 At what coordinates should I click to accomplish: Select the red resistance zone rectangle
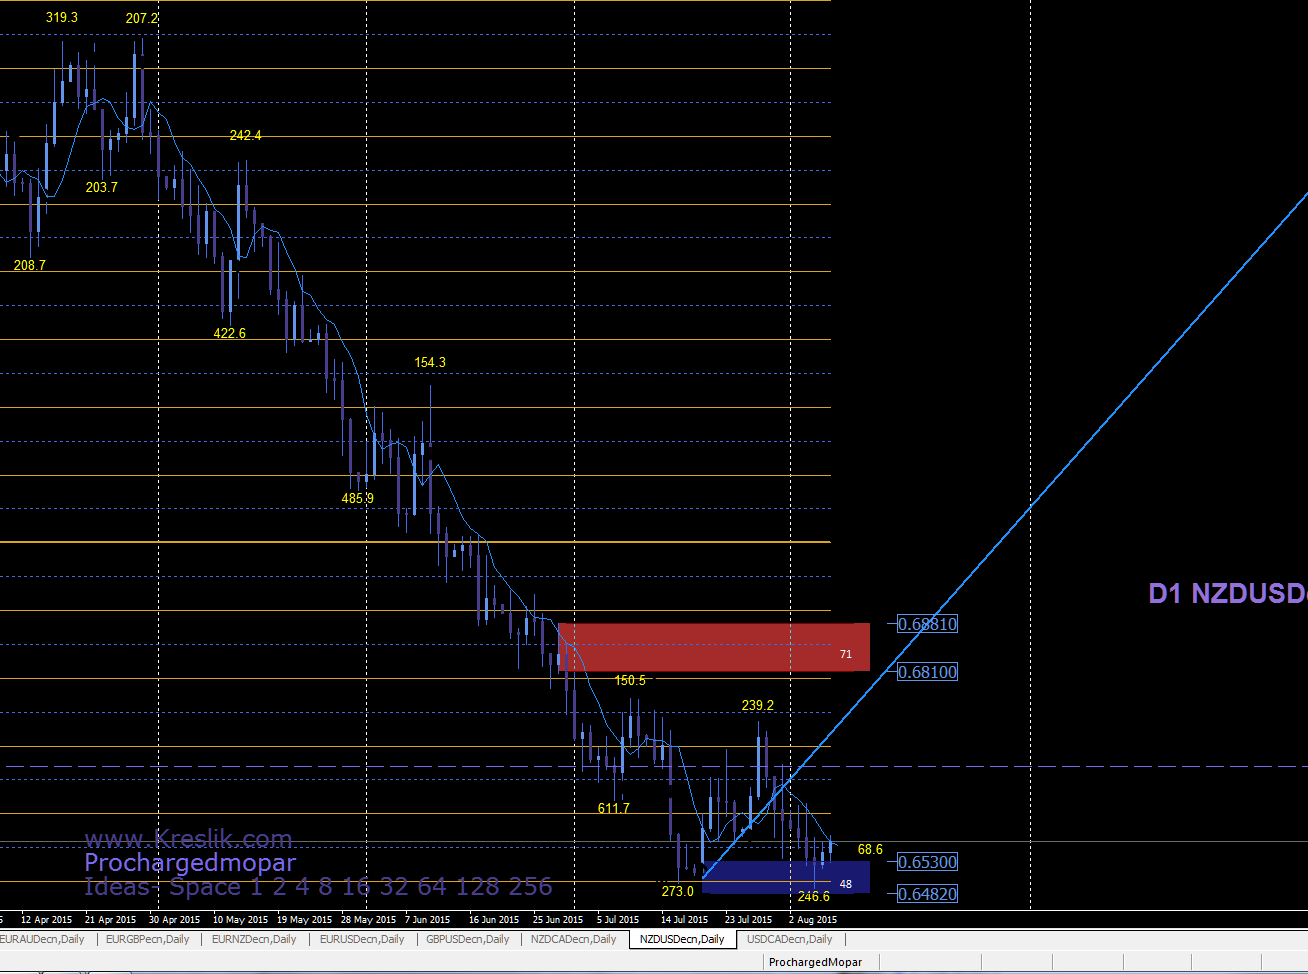point(714,647)
